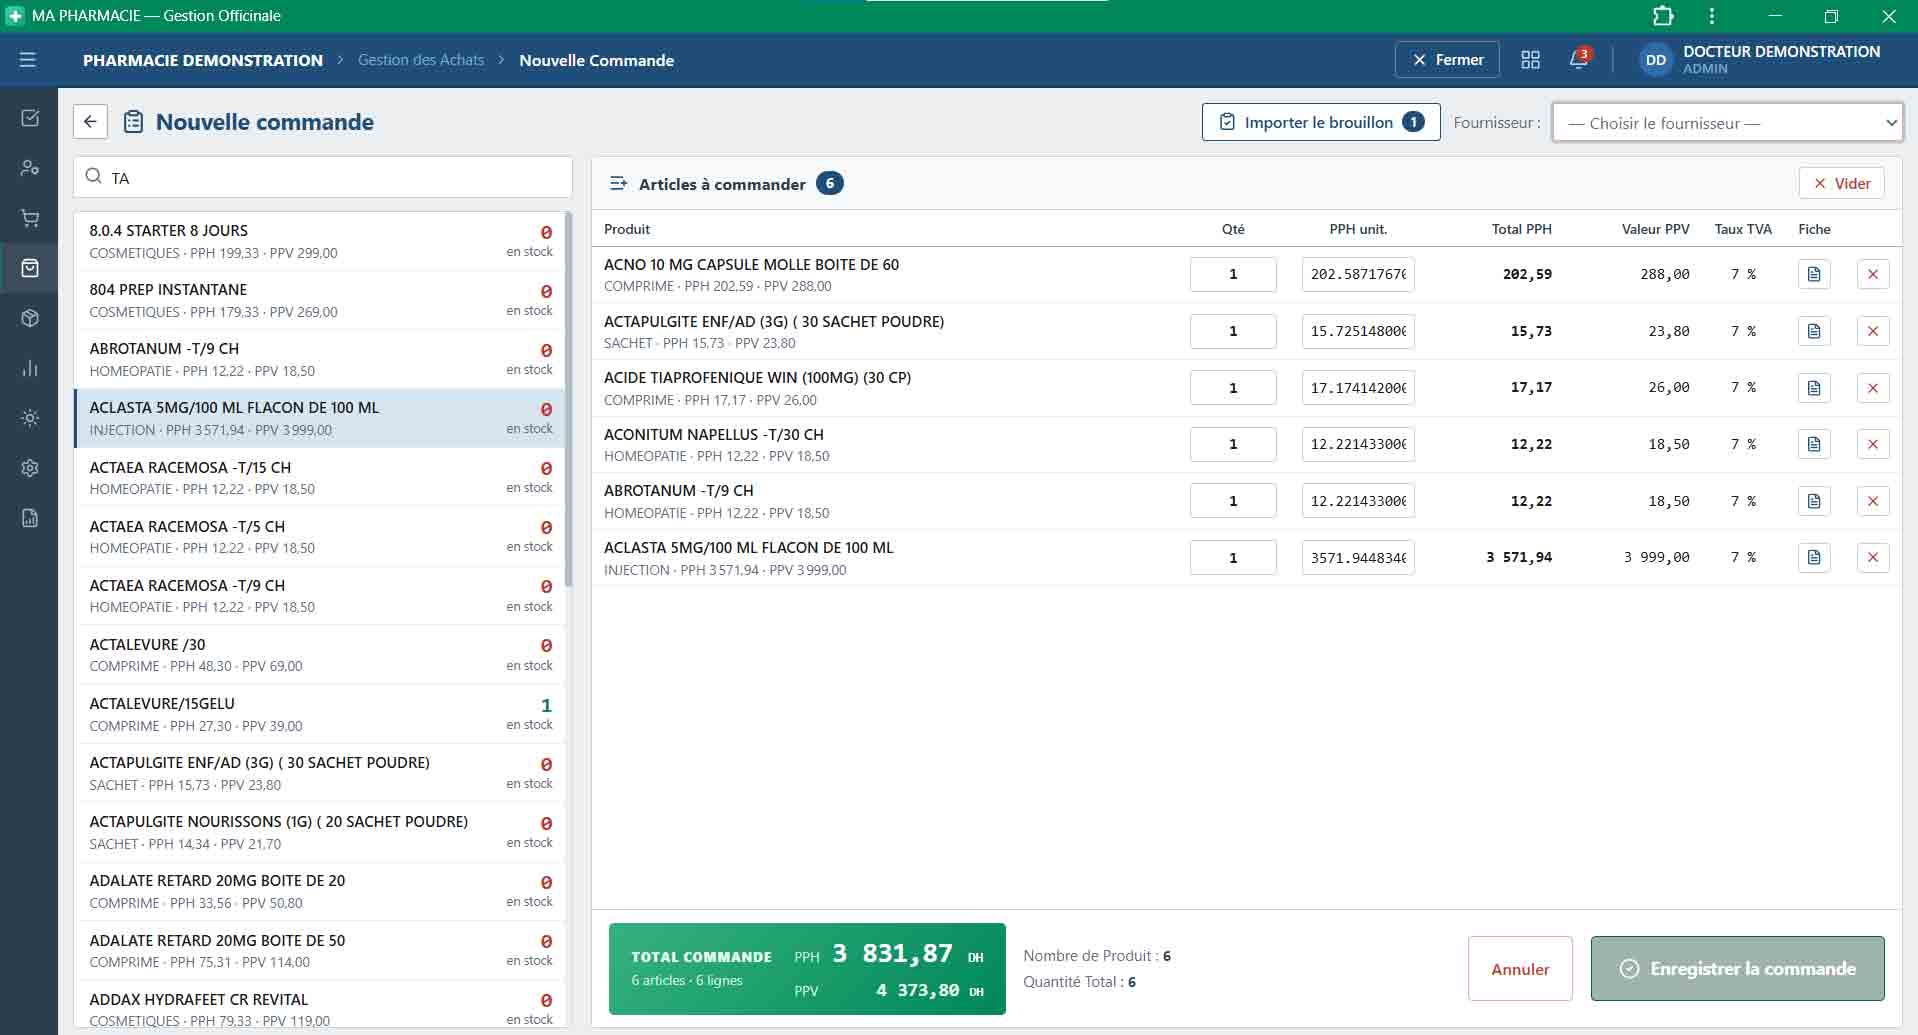Select ACTAEA RACEMOSA -T/5 CH product
Image resolution: width=1918 pixels, height=1035 pixels.
pyautogui.click(x=320, y=536)
